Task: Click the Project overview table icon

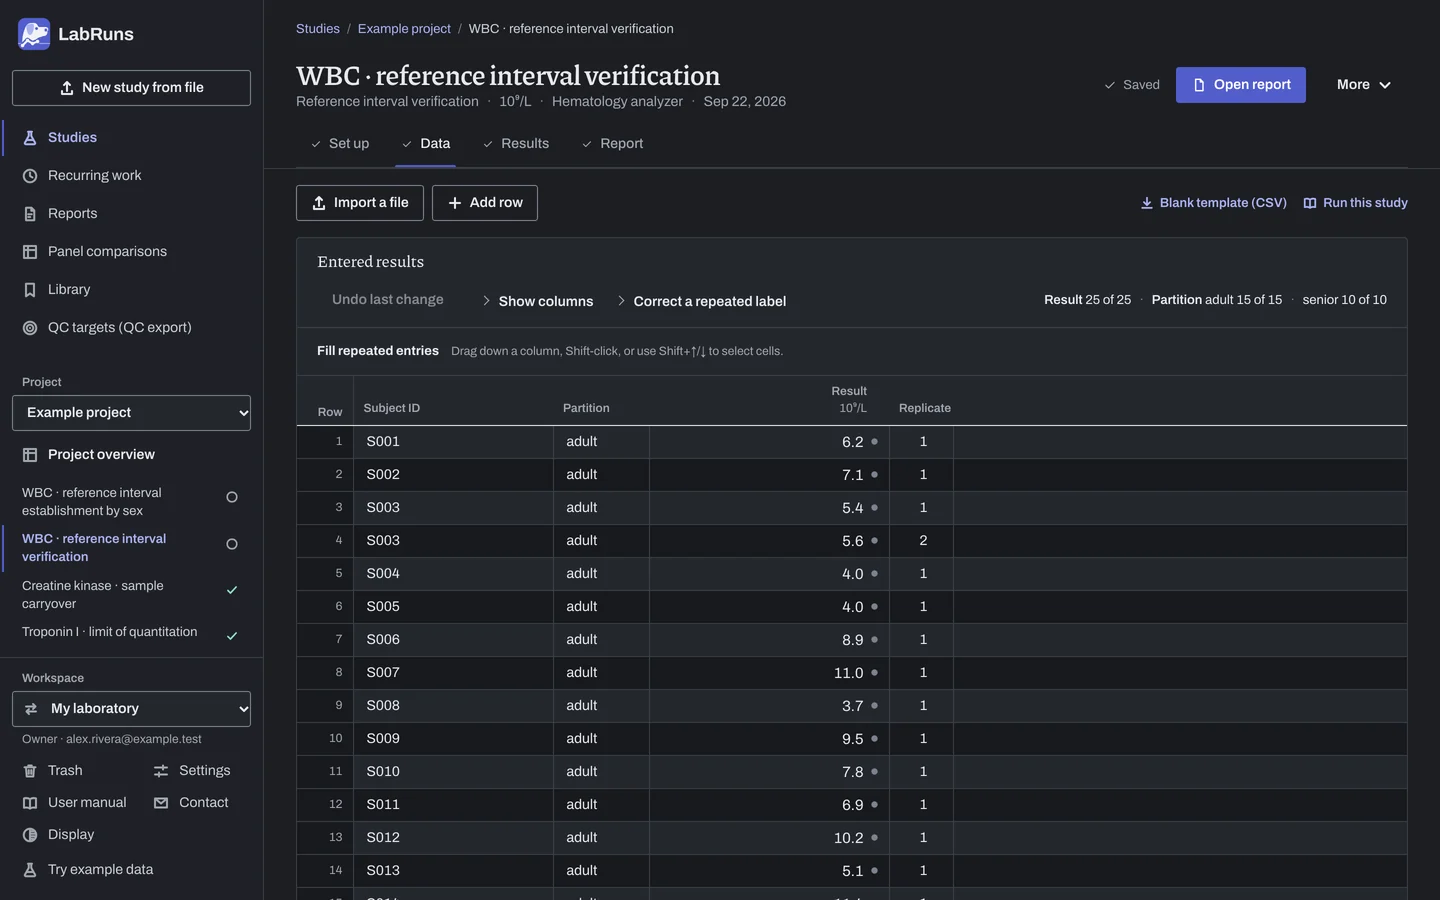Action: (x=30, y=455)
